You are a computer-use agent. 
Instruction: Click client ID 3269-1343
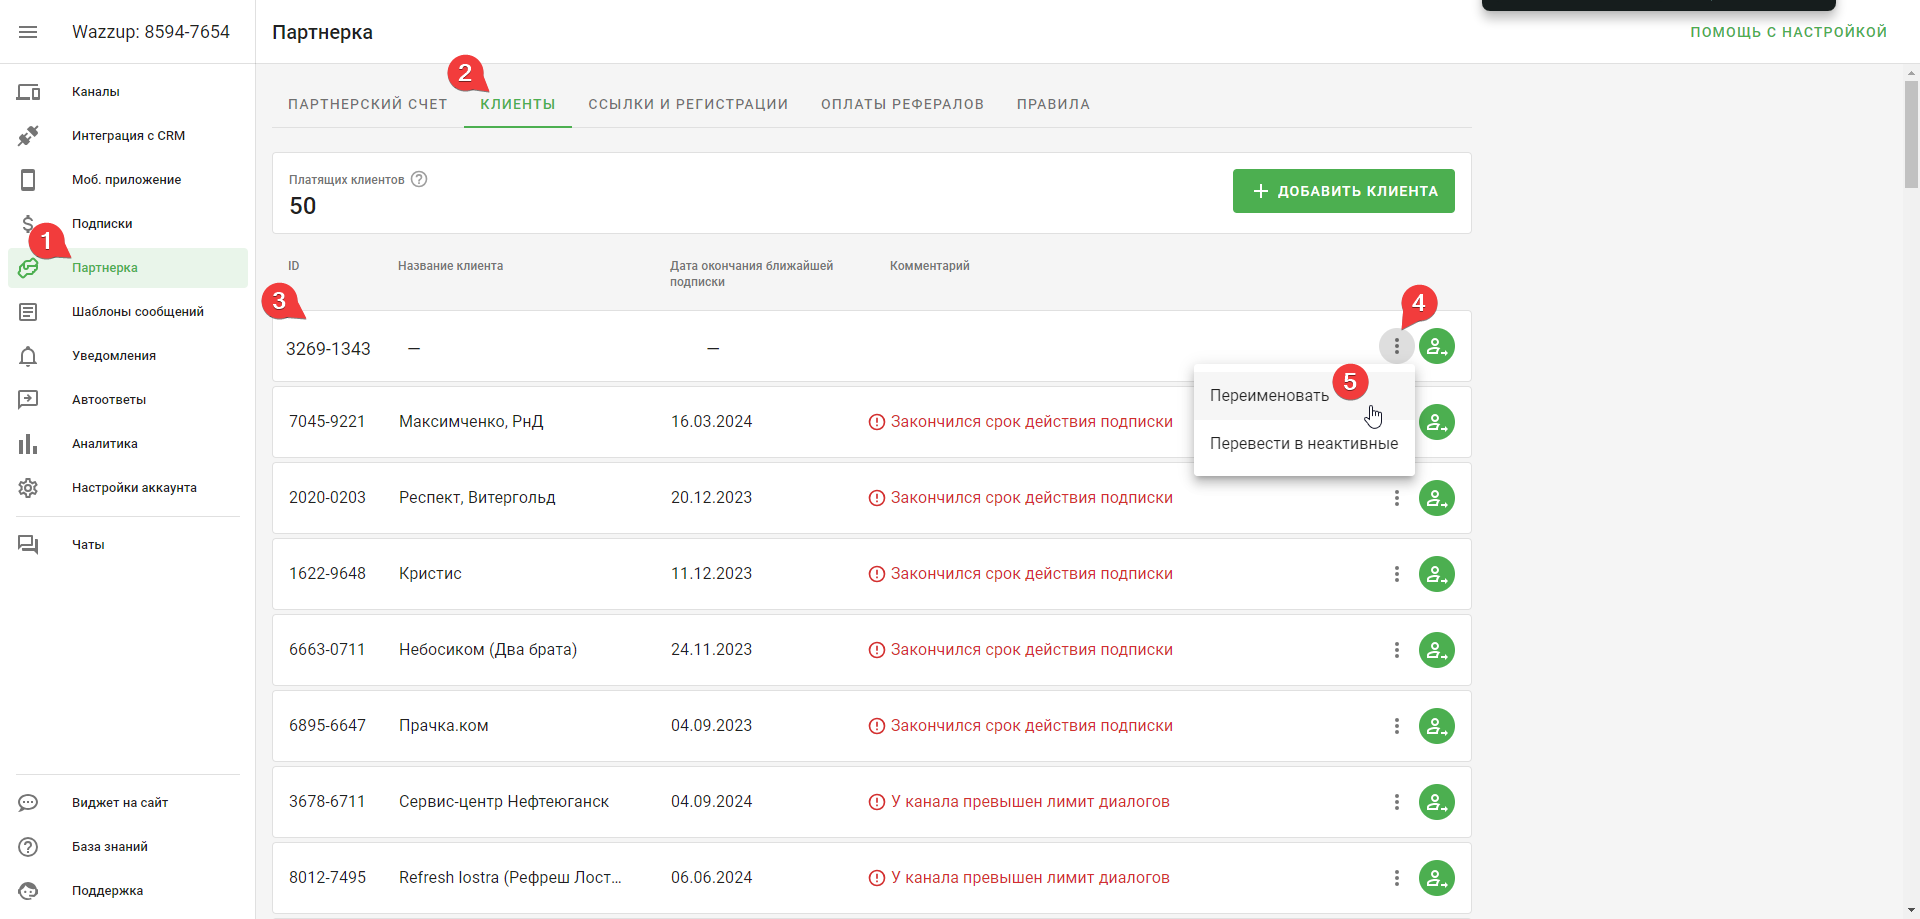click(328, 349)
